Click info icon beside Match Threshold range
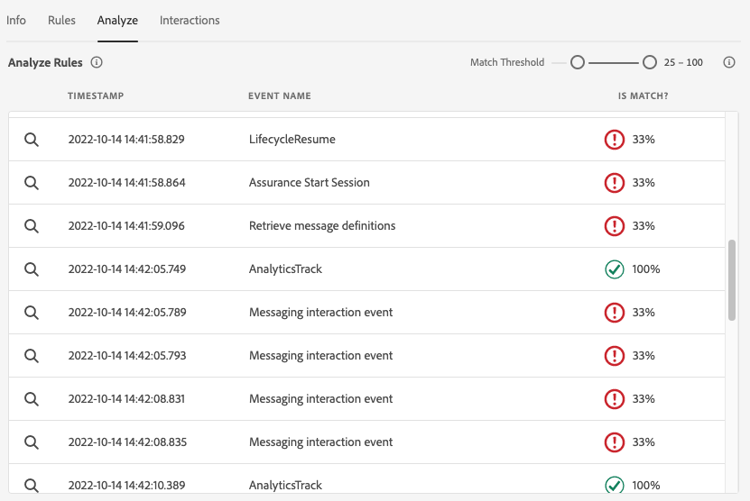Viewport: 750px width, 501px height. tap(730, 62)
